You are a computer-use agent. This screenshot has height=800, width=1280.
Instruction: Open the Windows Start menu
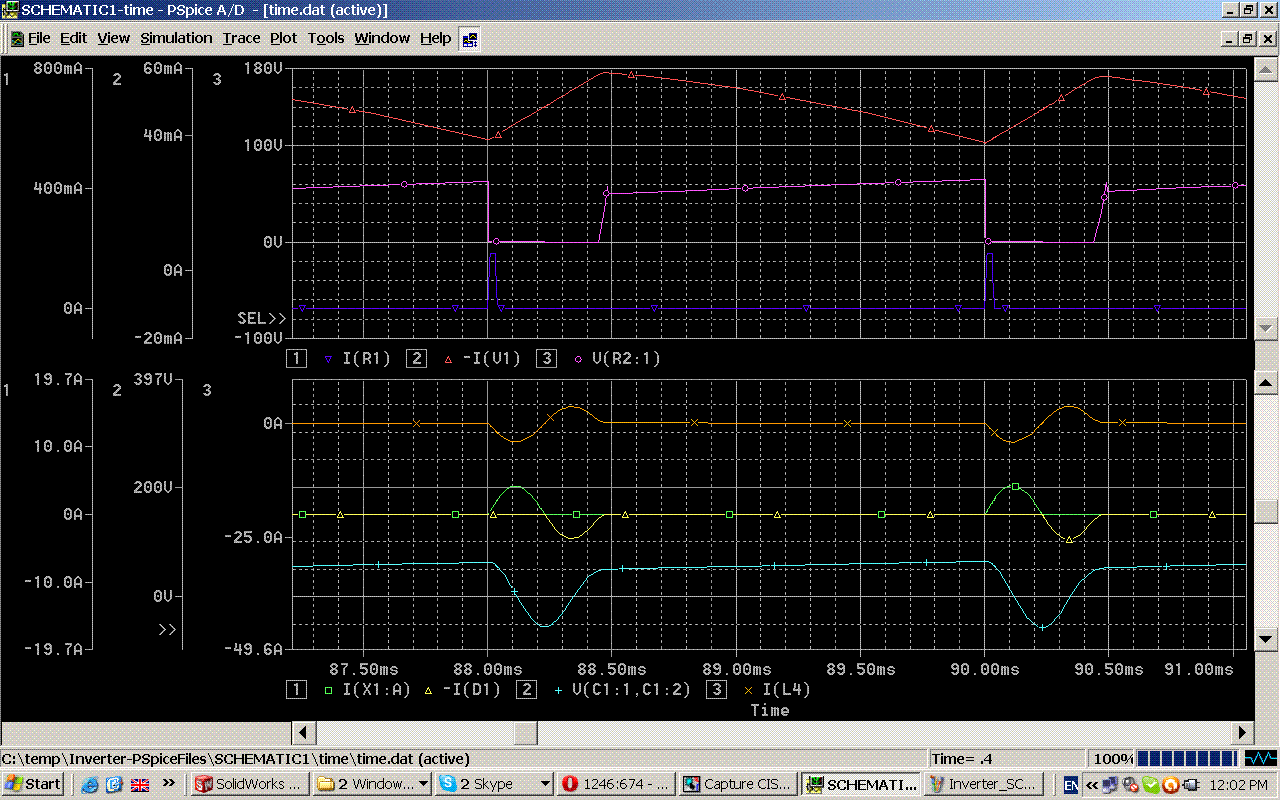[34, 784]
